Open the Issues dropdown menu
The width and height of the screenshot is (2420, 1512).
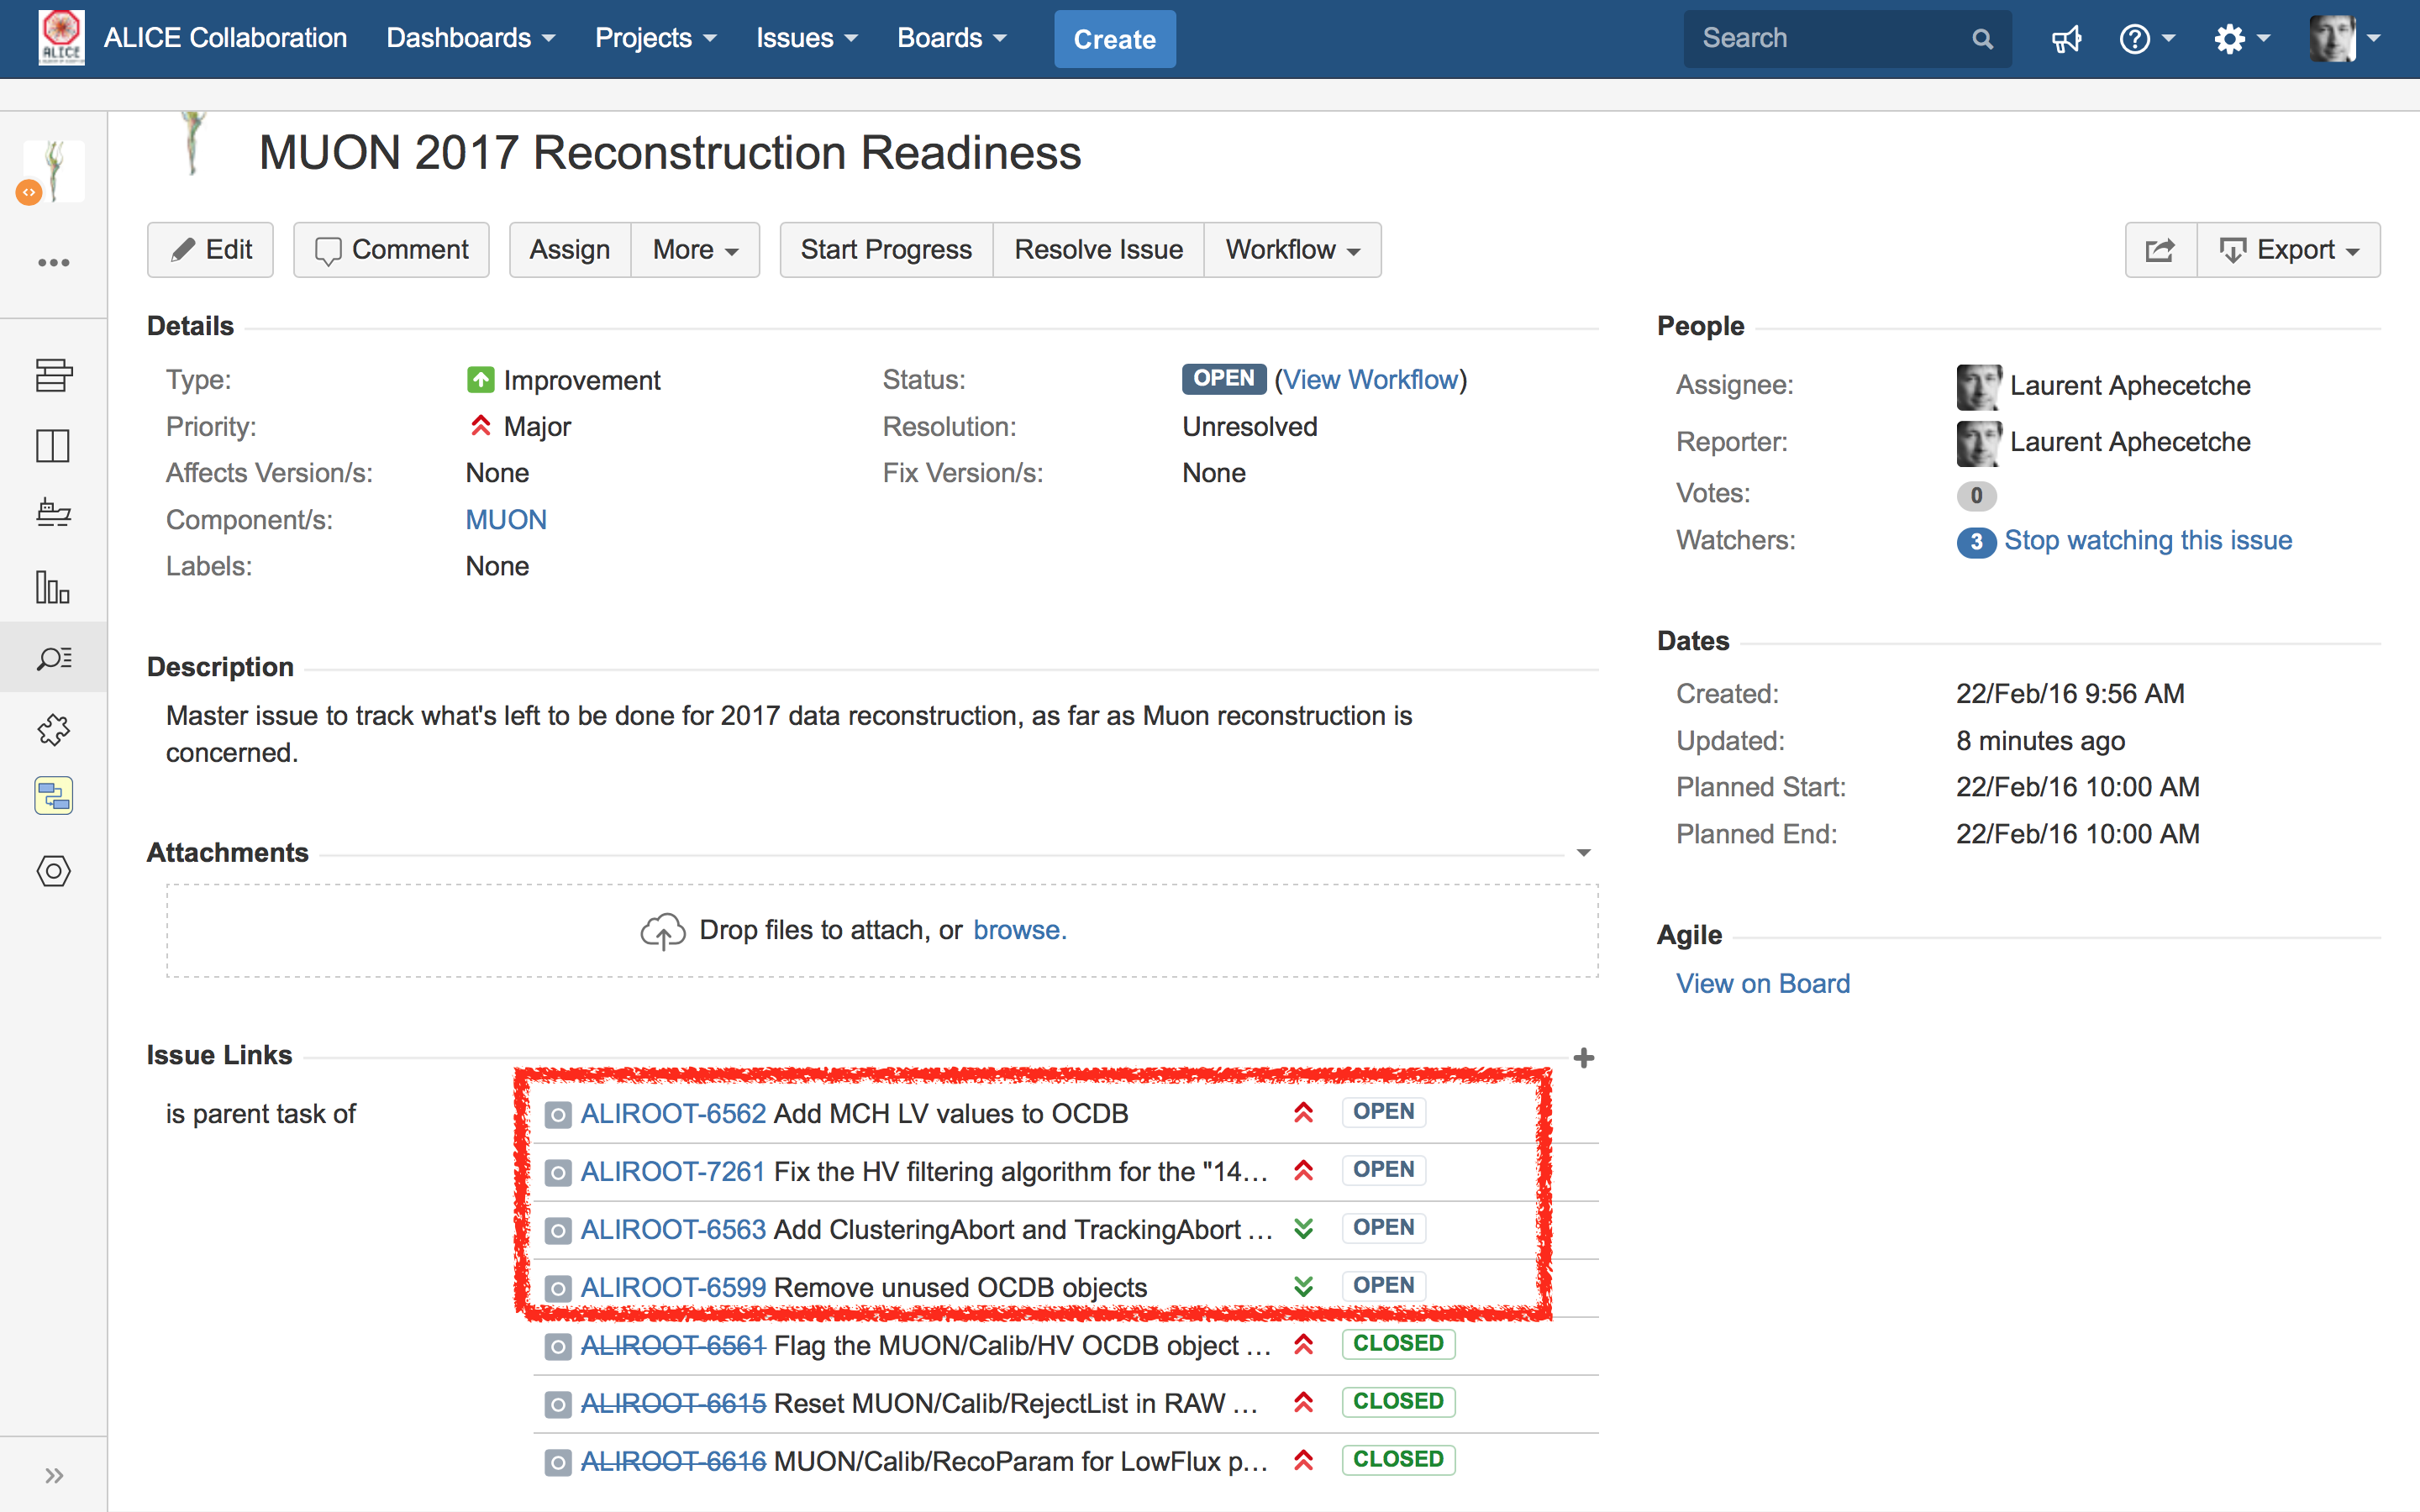806,38
